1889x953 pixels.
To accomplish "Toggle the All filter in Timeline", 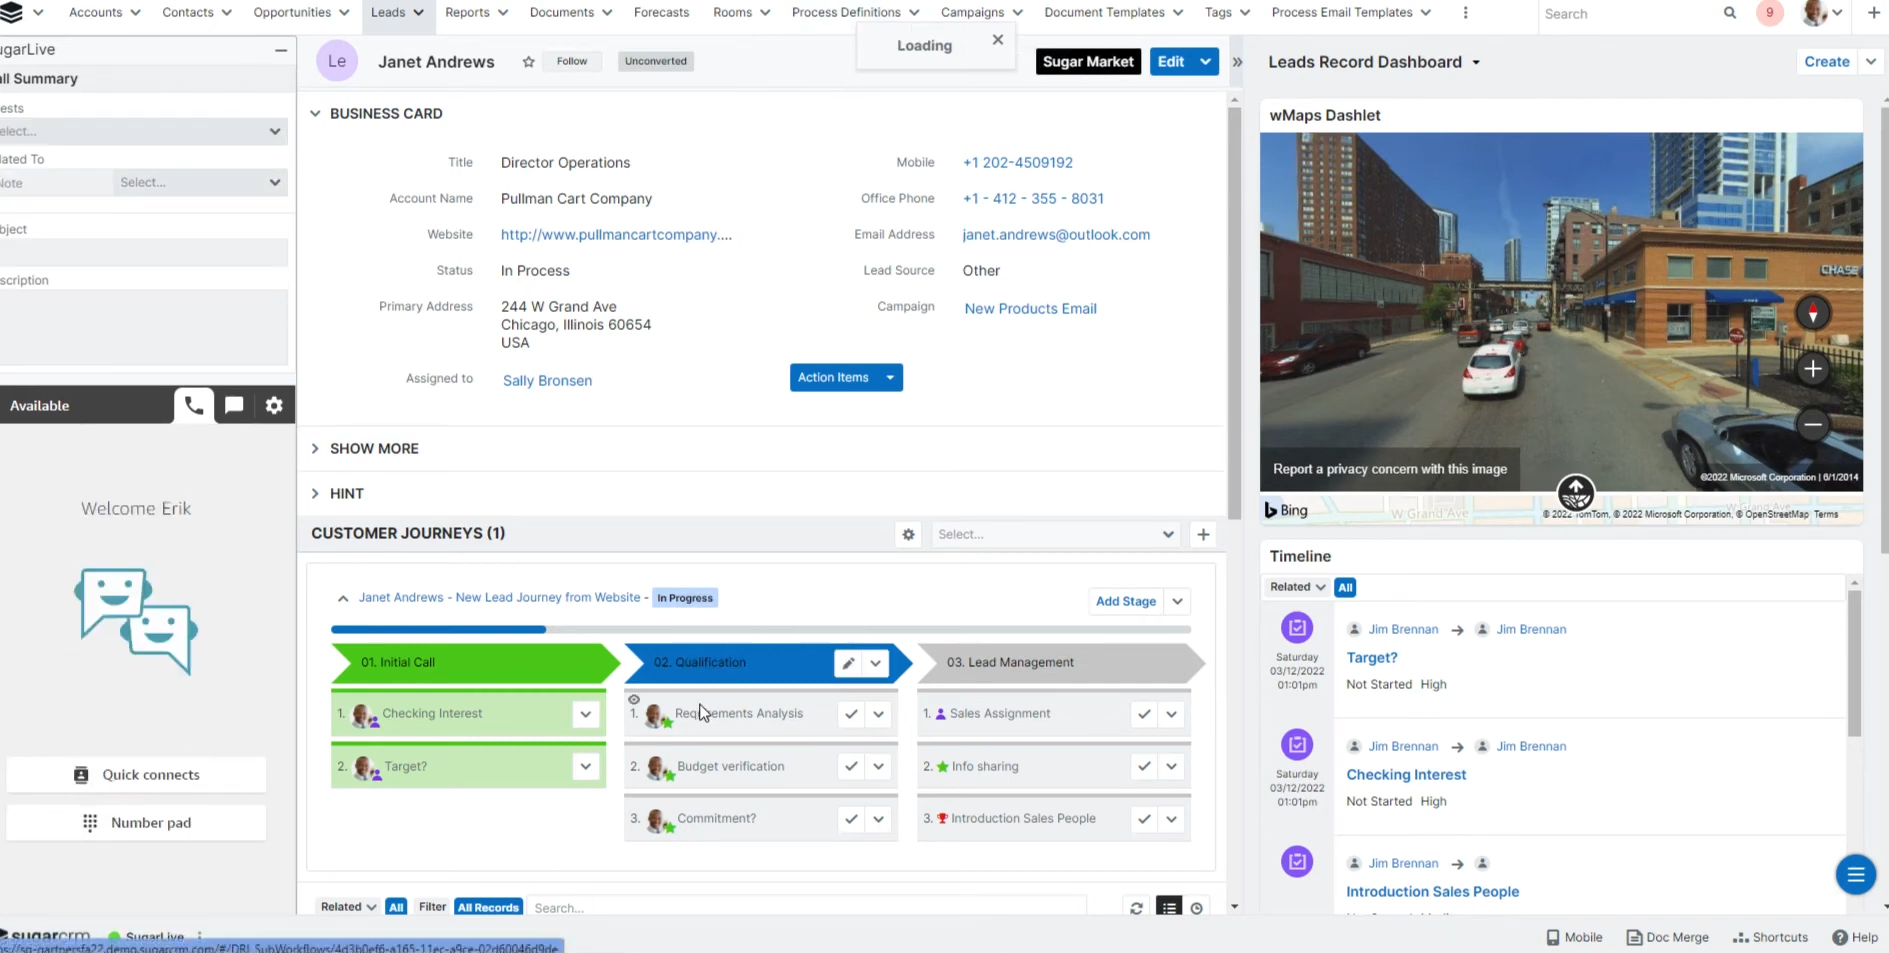I will point(1345,587).
